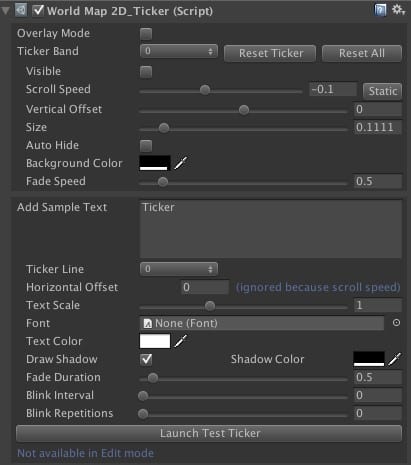Enable the Auto Hide checkbox
The height and width of the screenshot is (465, 411).
146,146
